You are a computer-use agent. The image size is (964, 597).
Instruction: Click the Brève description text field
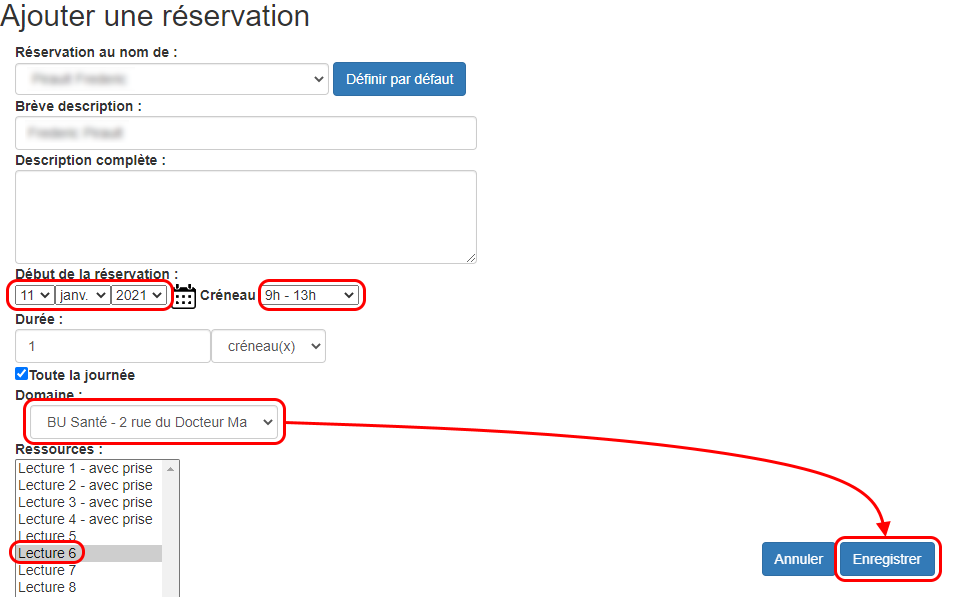point(246,133)
